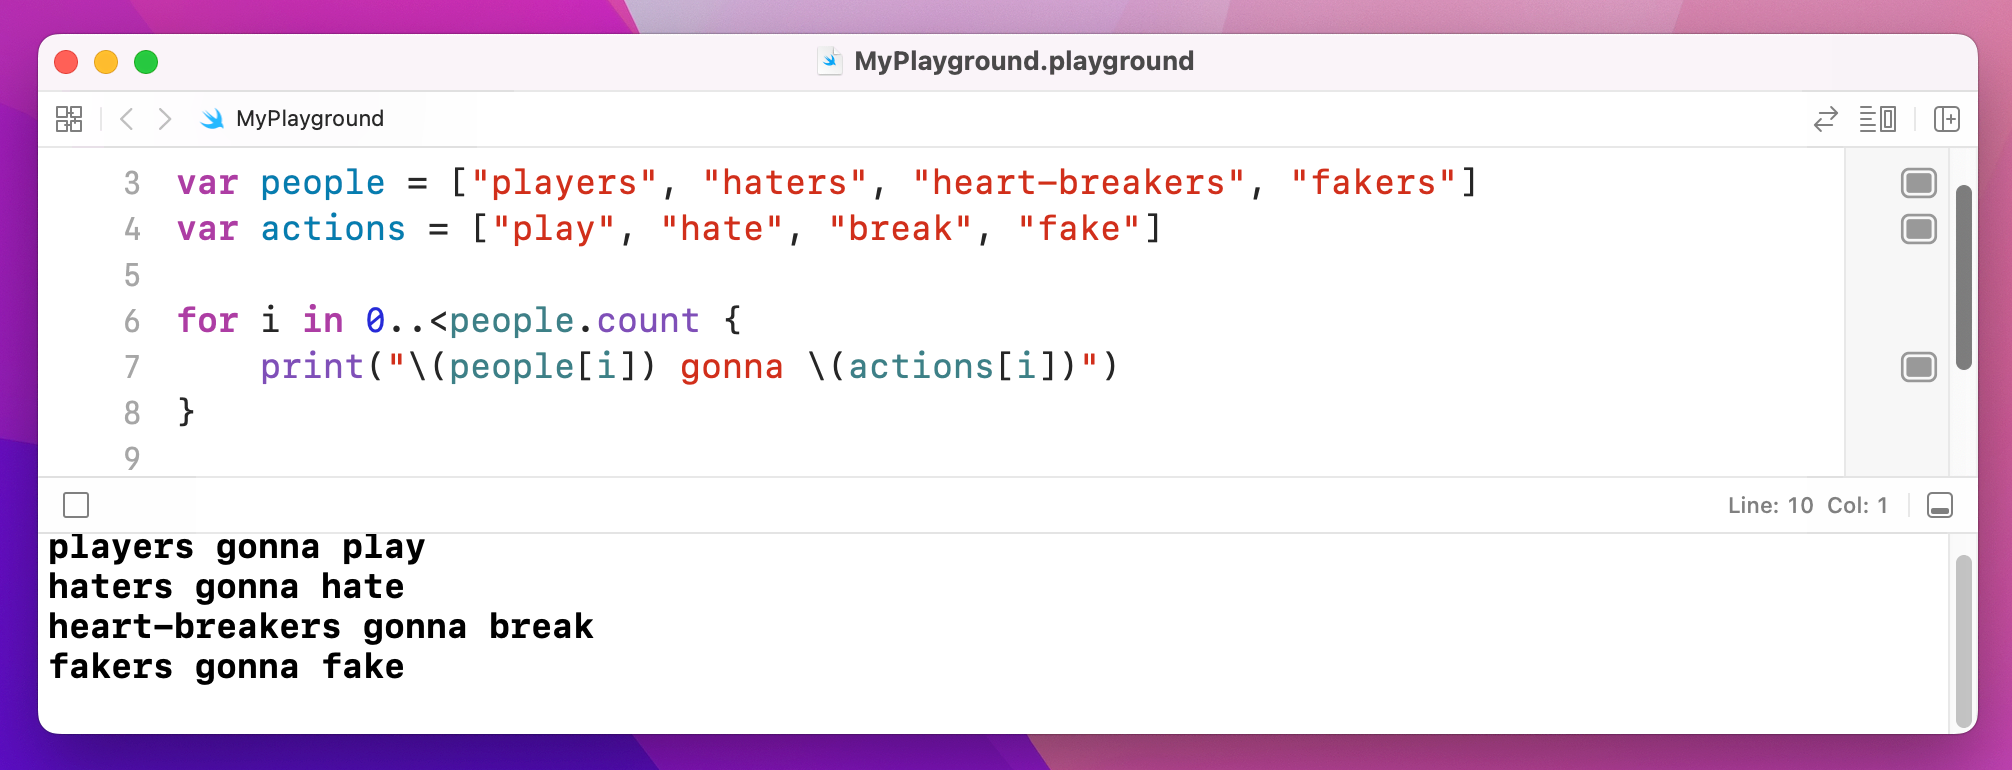
Task: Add a new editor pane
Action: coord(1946,119)
